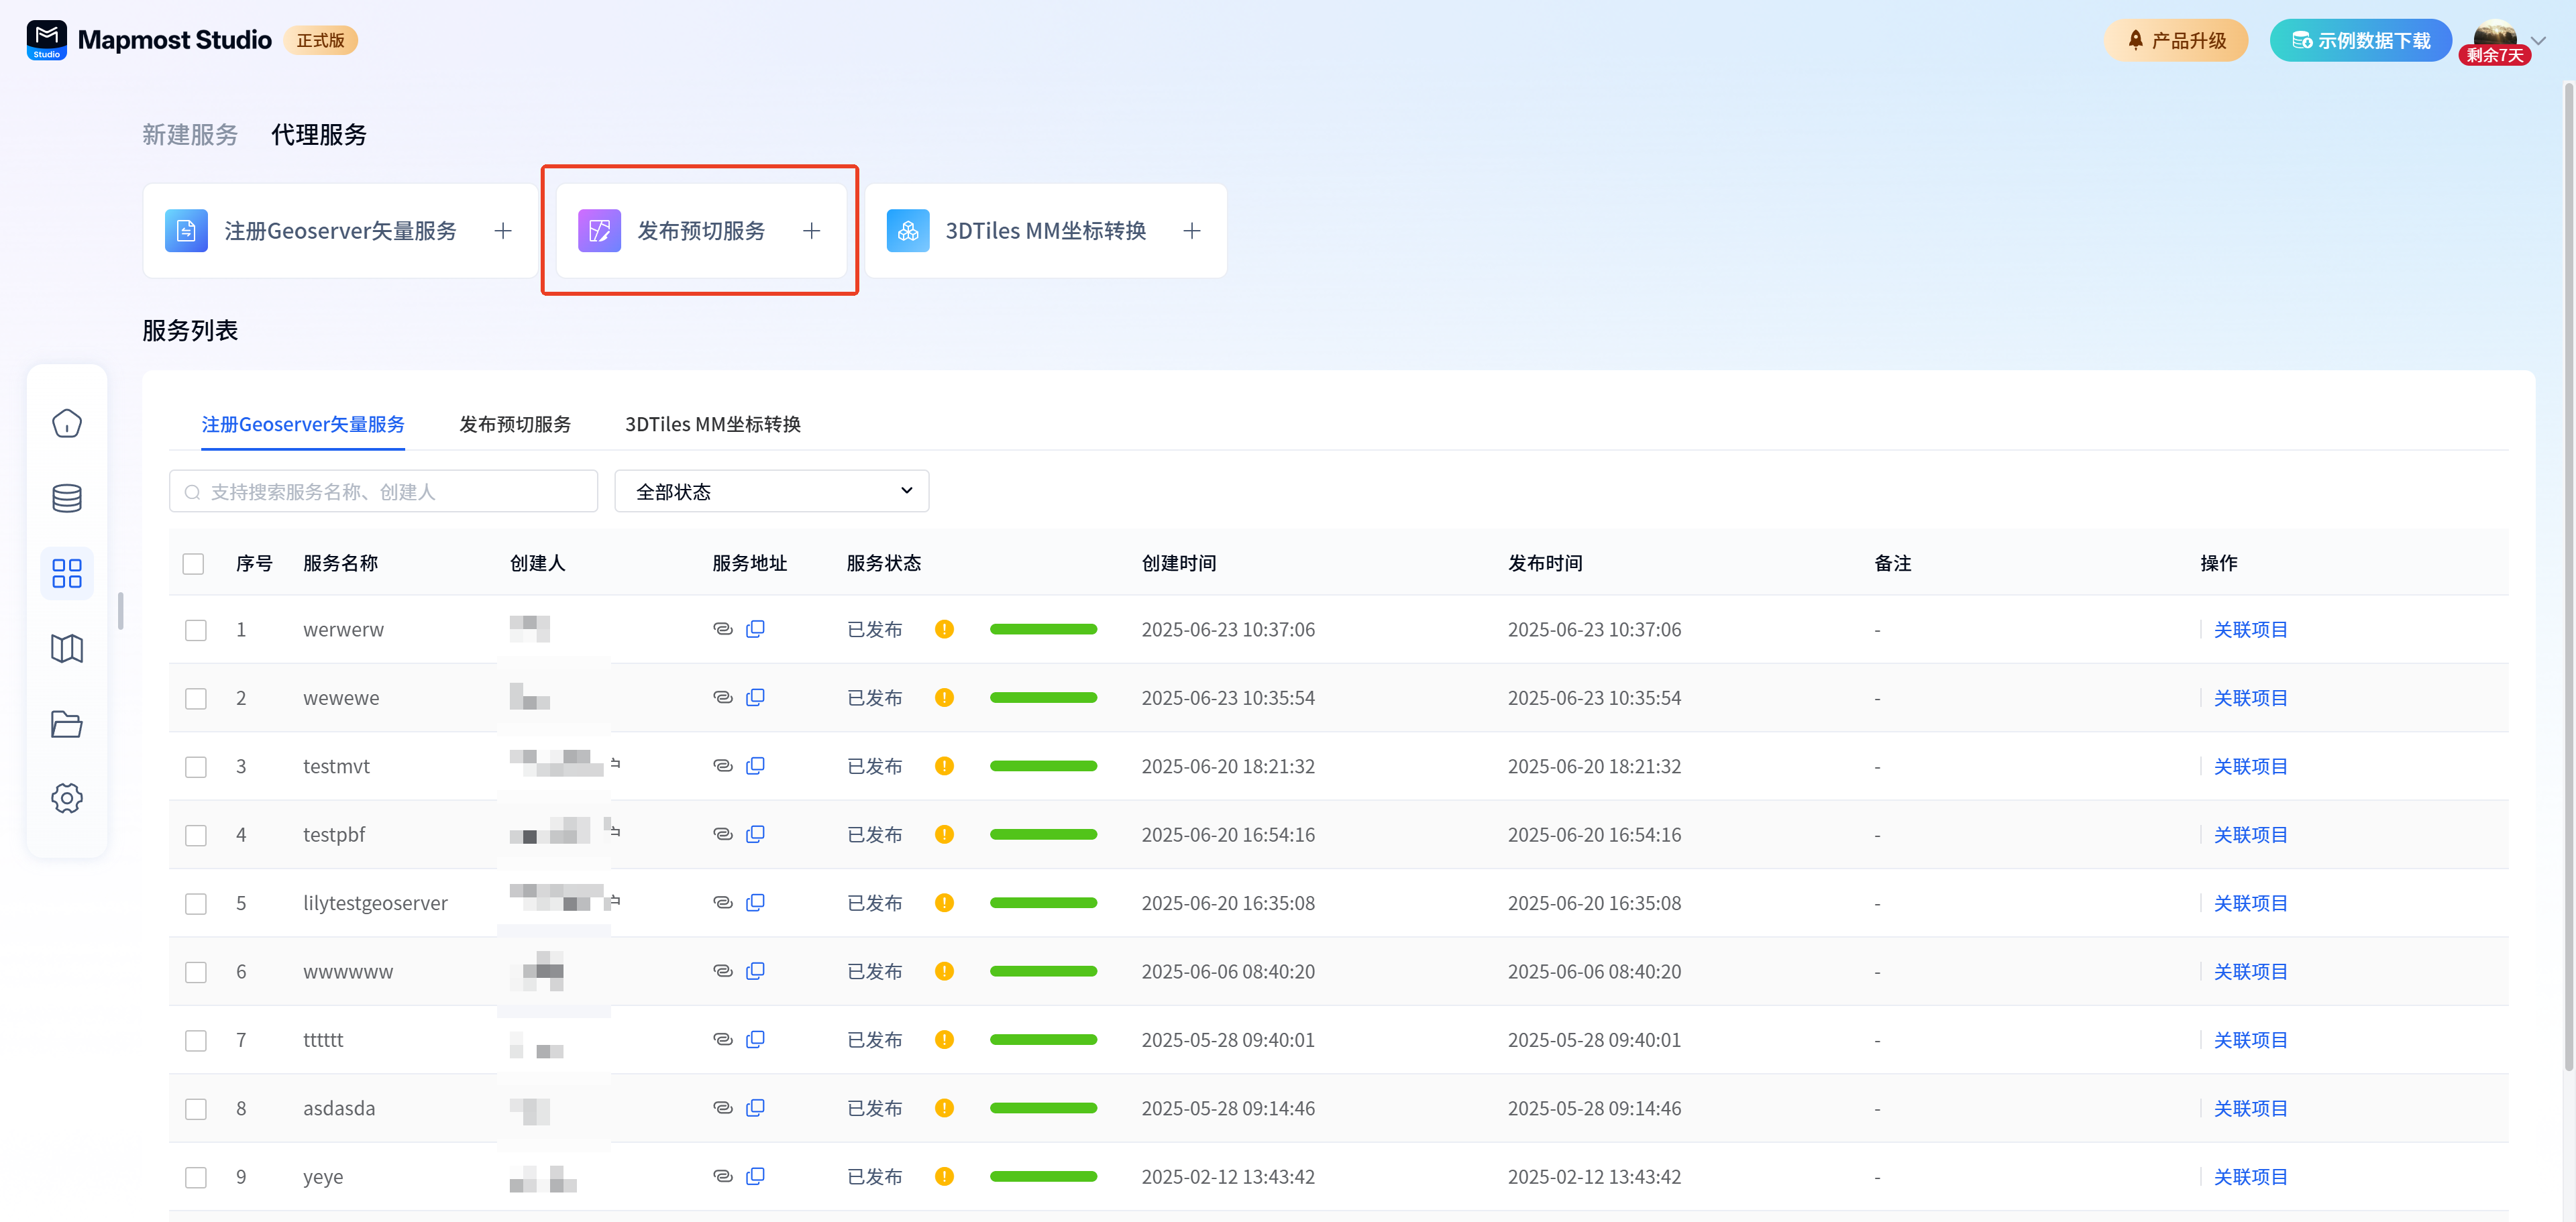Open the settings gear in sidebar
The height and width of the screenshot is (1222, 2576).
coord(67,798)
